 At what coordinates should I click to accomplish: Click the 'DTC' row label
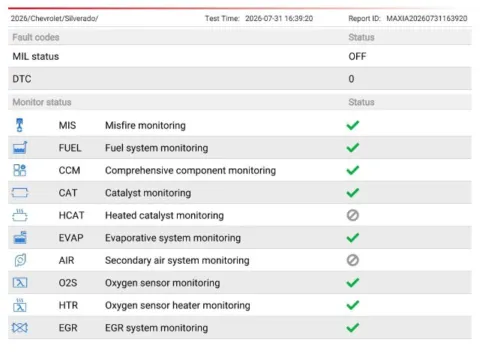[x=22, y=79]
